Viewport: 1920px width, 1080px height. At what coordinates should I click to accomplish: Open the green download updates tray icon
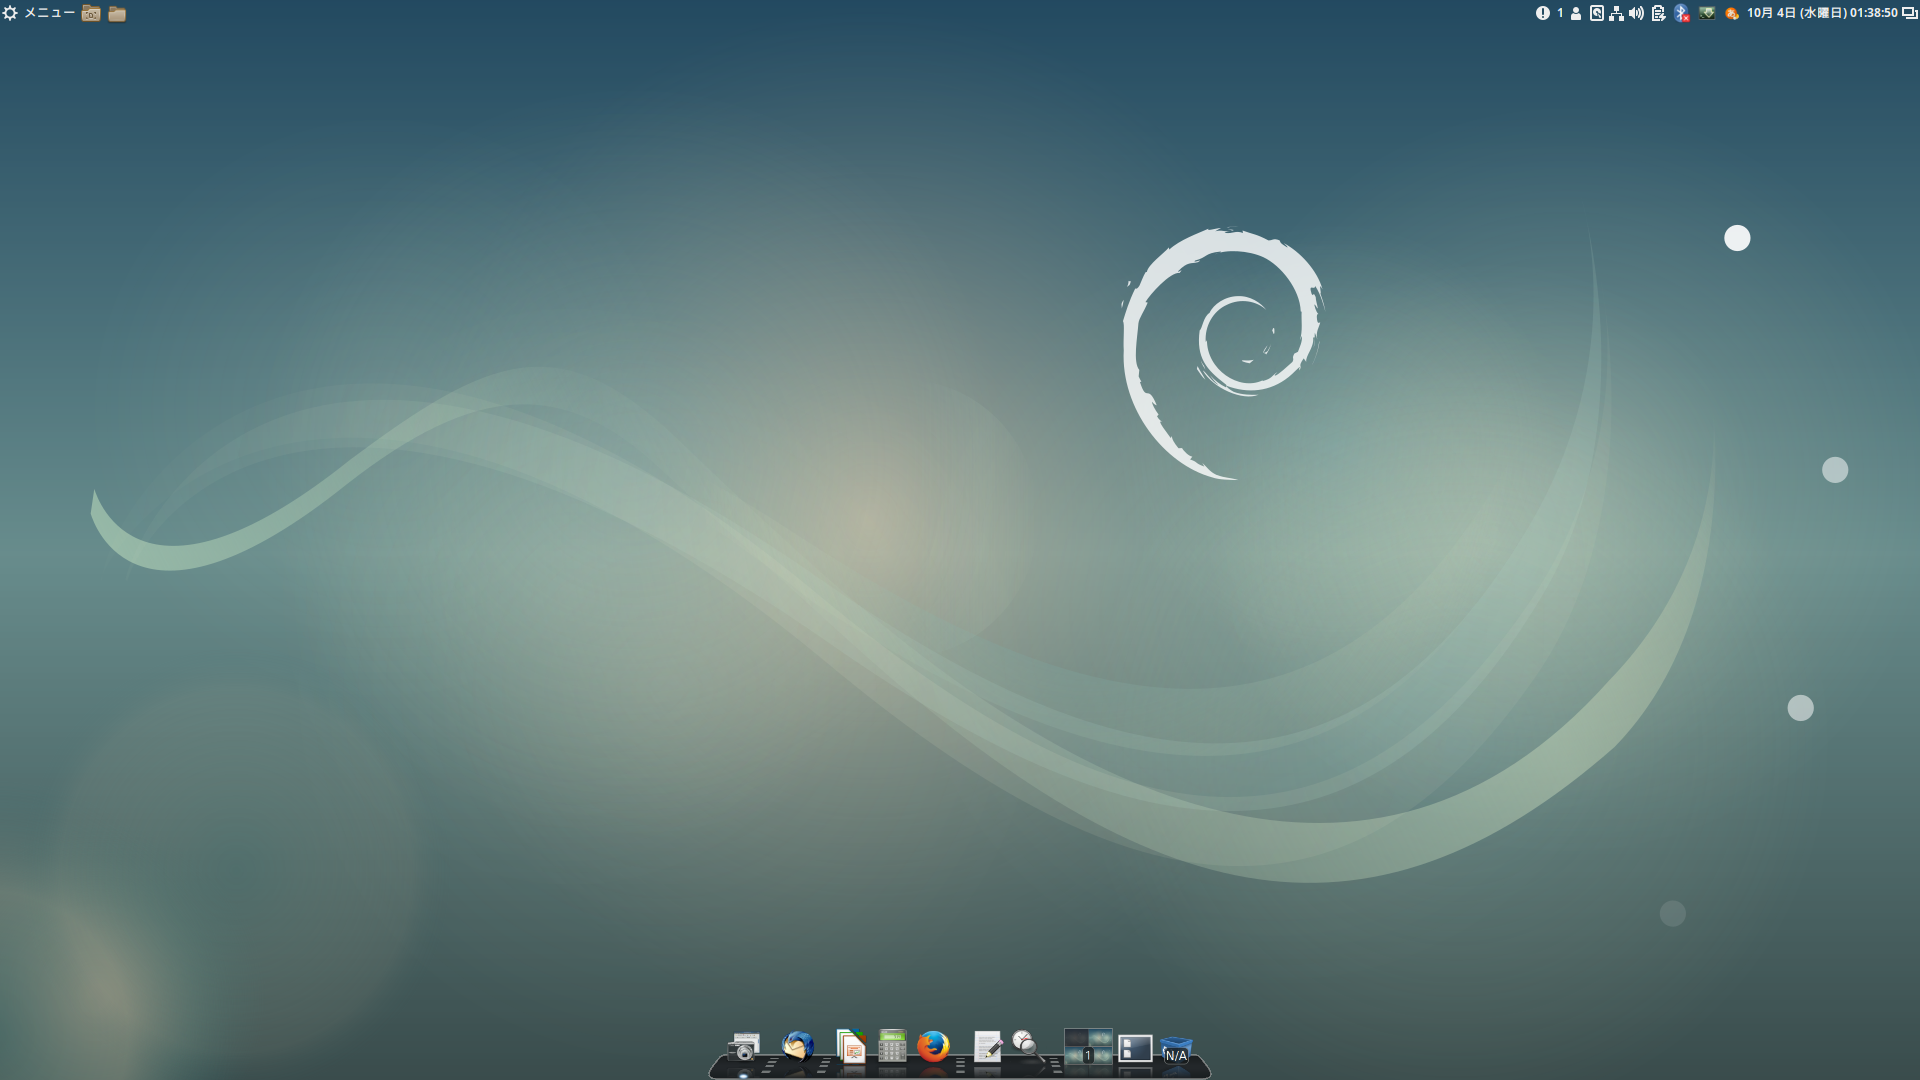point(1707,13)
